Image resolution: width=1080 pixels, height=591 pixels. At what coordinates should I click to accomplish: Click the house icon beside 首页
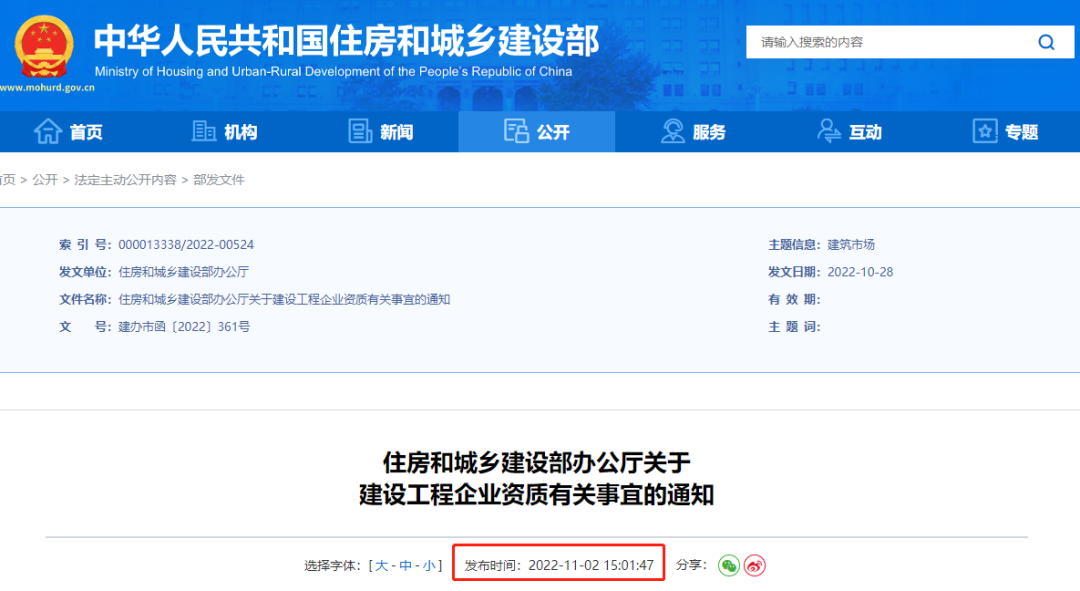pos(48,131)
